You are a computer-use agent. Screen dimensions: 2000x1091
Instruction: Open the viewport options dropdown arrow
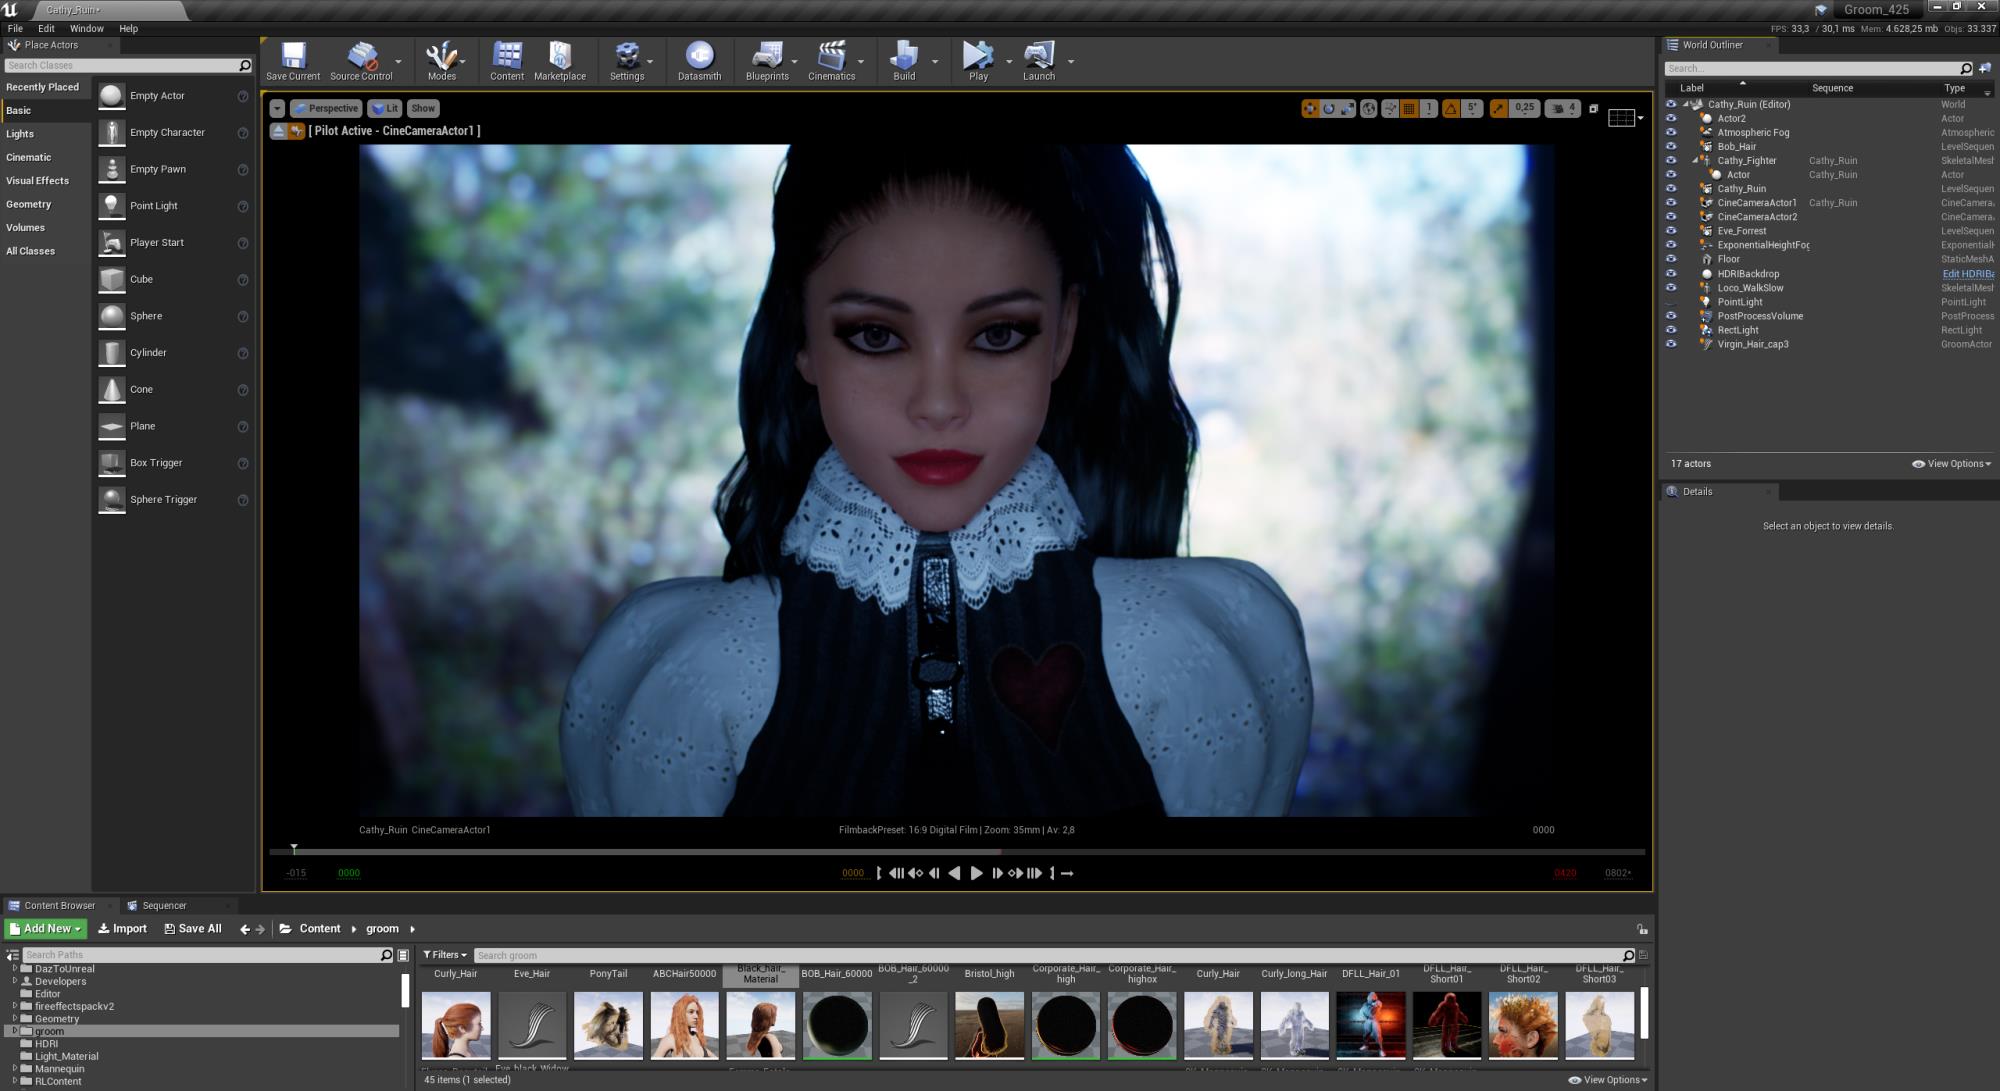[277, 108]
